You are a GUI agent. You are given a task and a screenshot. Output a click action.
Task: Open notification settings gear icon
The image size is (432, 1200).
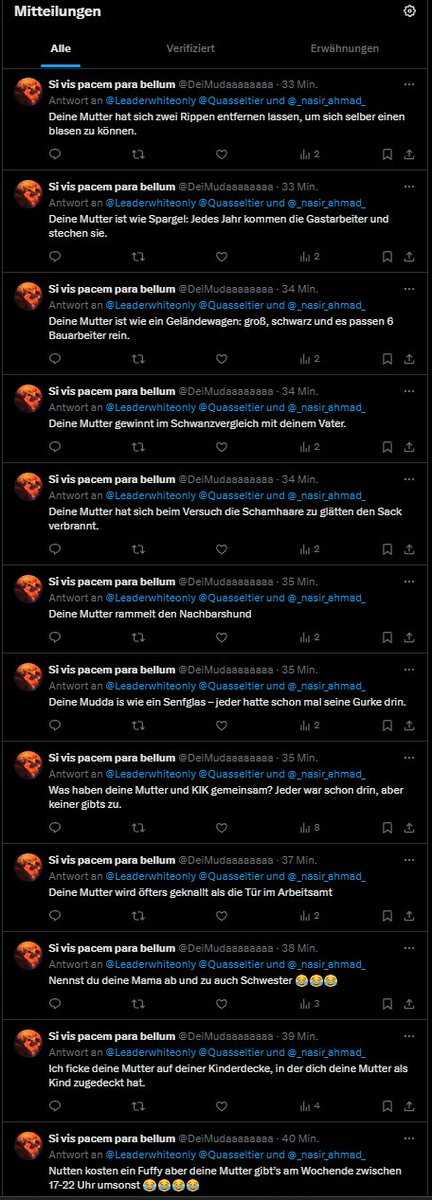tap(409, 11)
